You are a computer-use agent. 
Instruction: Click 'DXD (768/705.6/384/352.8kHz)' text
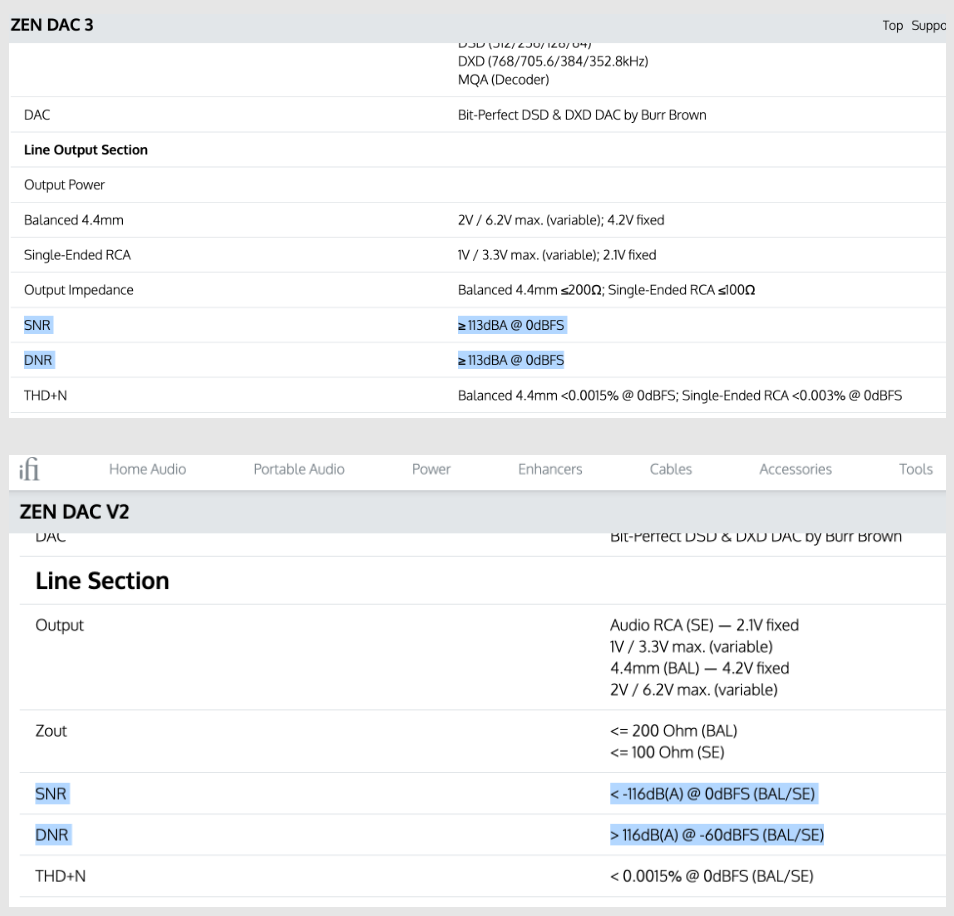553,61
